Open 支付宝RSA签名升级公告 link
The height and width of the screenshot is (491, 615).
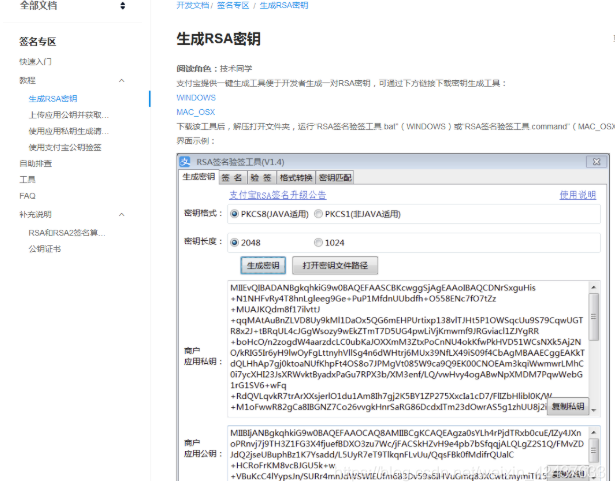(278, 195)
